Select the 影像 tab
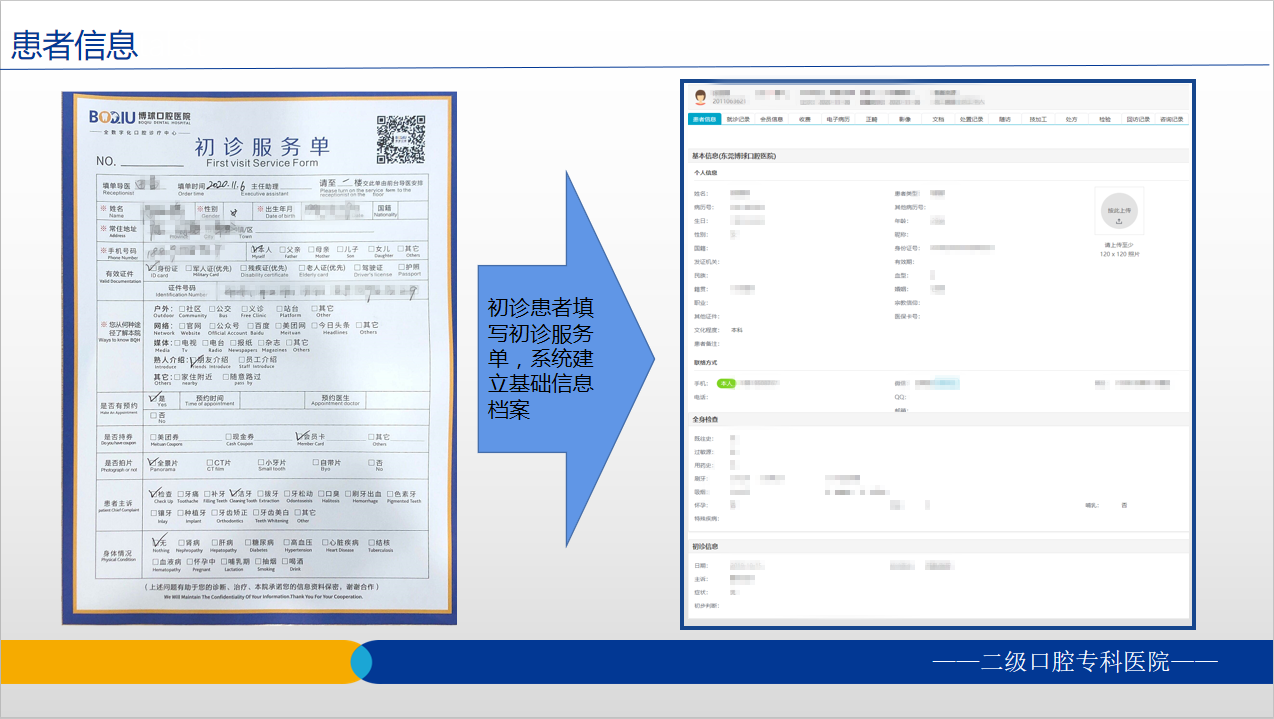This screenshot has height=719, width=1274. 906,118
